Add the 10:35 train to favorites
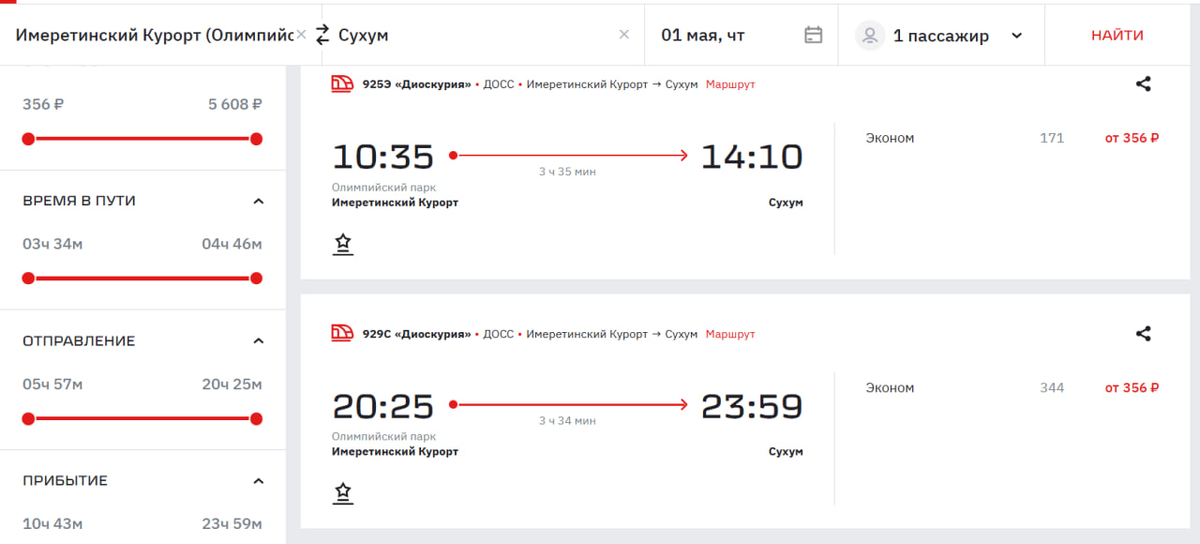Viewport: 1200px width, 544px height. tap(343, 244)
